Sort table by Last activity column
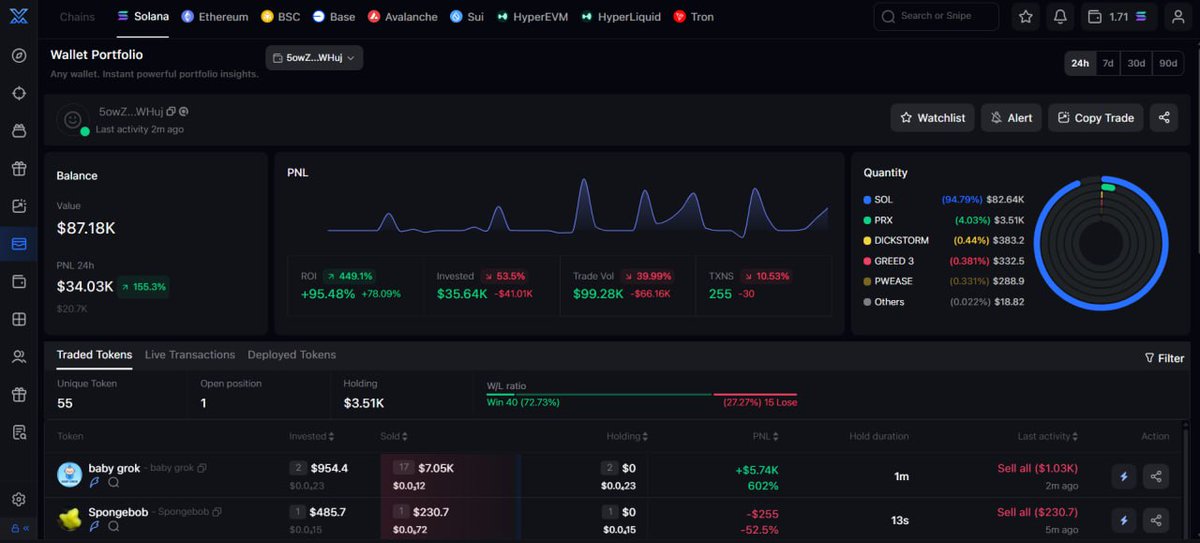The image size is (1200, 543). pyautogui.click(x=1048, y=436)
